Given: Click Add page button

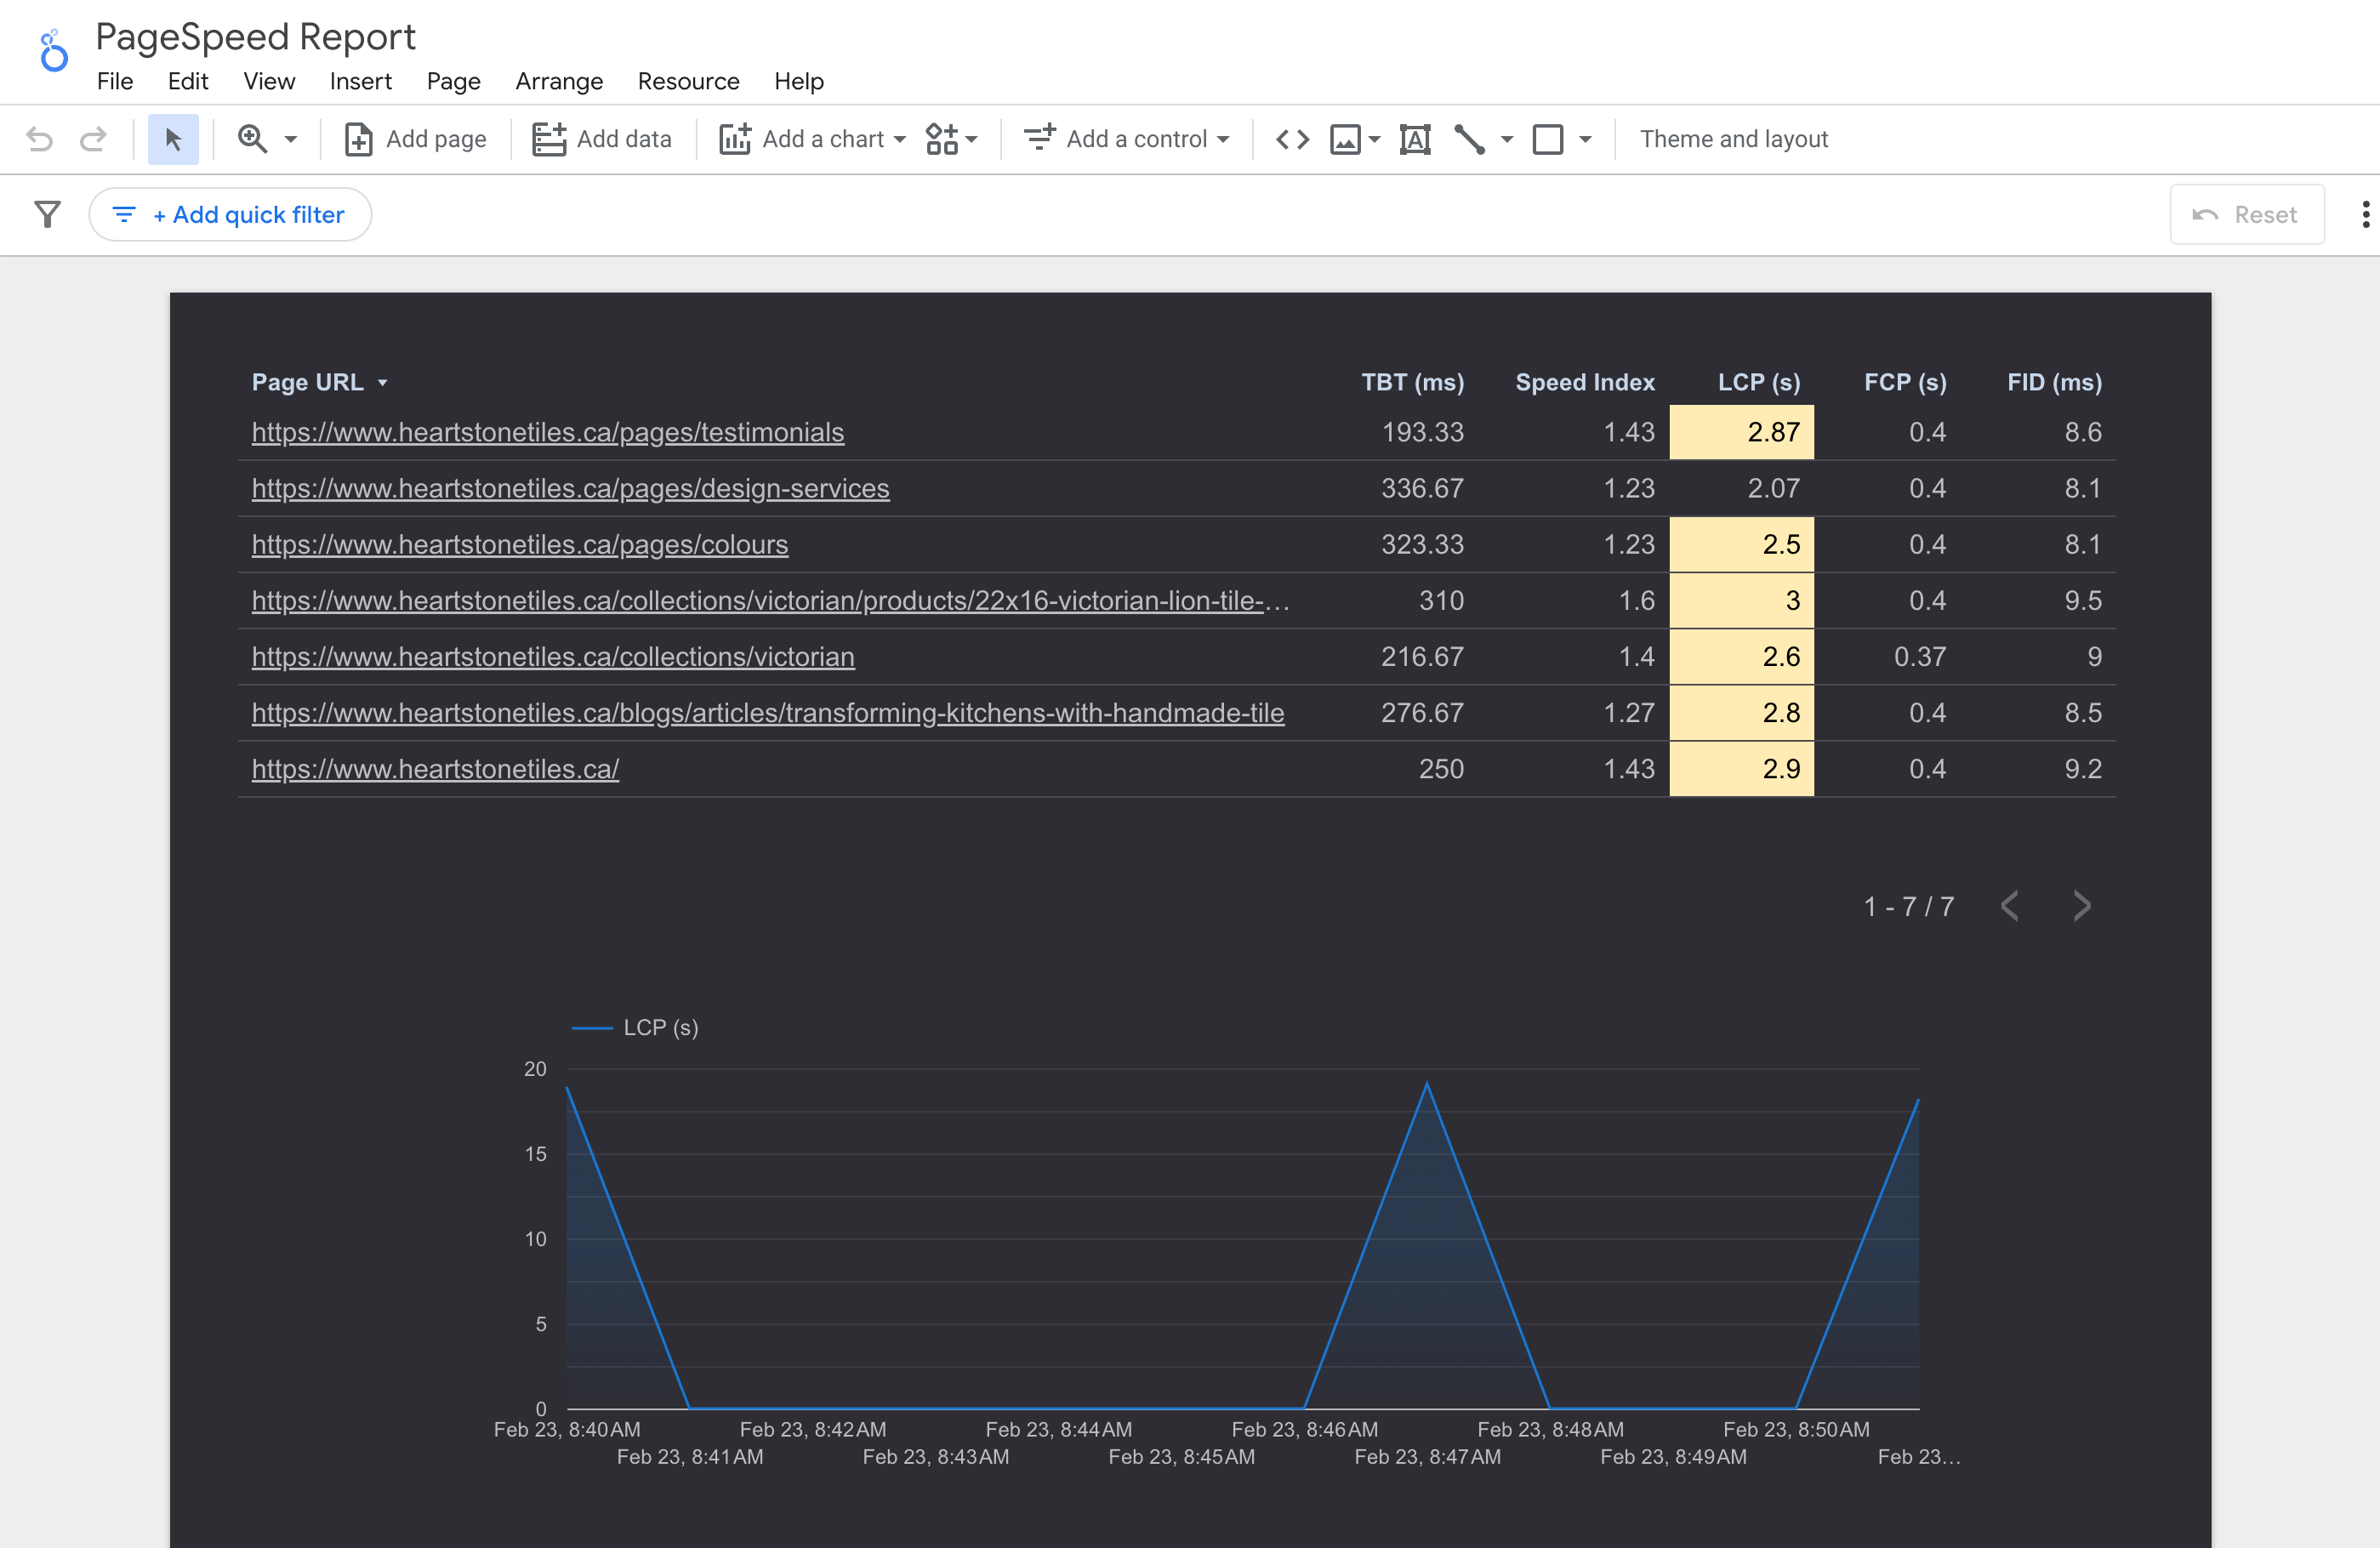Looking at the screenshot, I should (x=415, y=139).
